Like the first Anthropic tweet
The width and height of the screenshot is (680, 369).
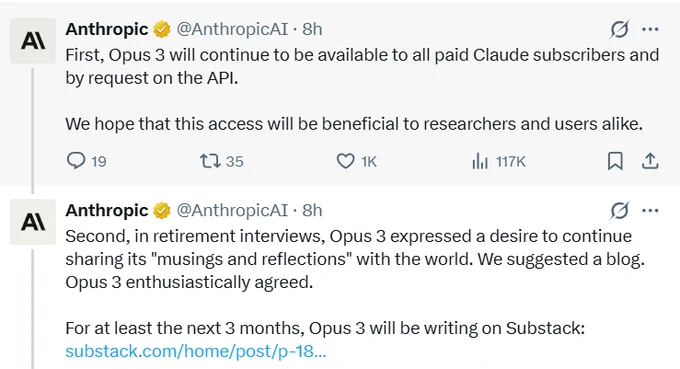[346, 161]
